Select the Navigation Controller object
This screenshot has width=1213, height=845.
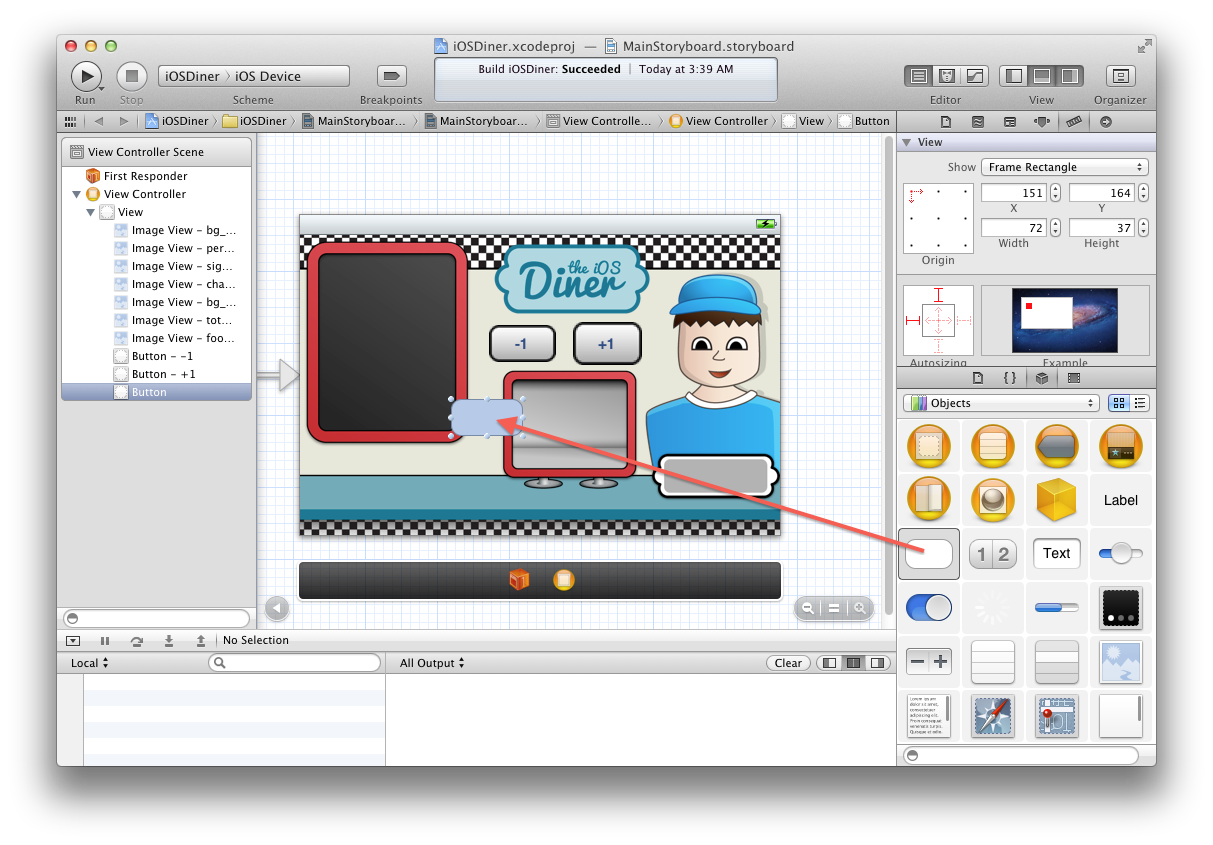(x=1057, y=446)
